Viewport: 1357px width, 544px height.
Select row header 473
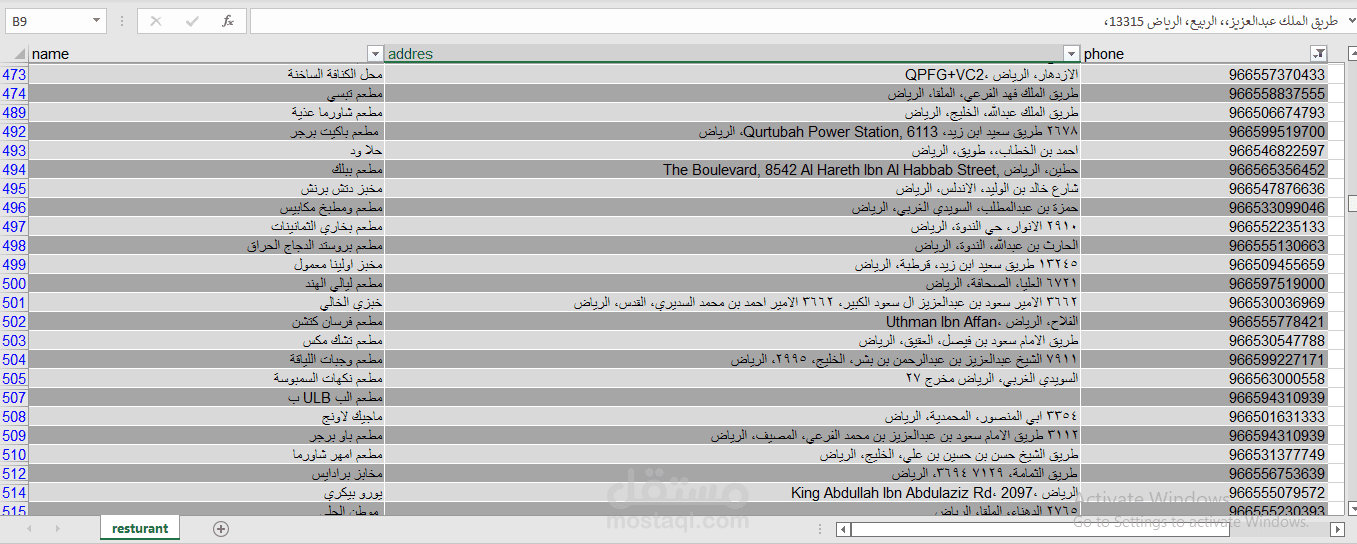coord(14,74)
